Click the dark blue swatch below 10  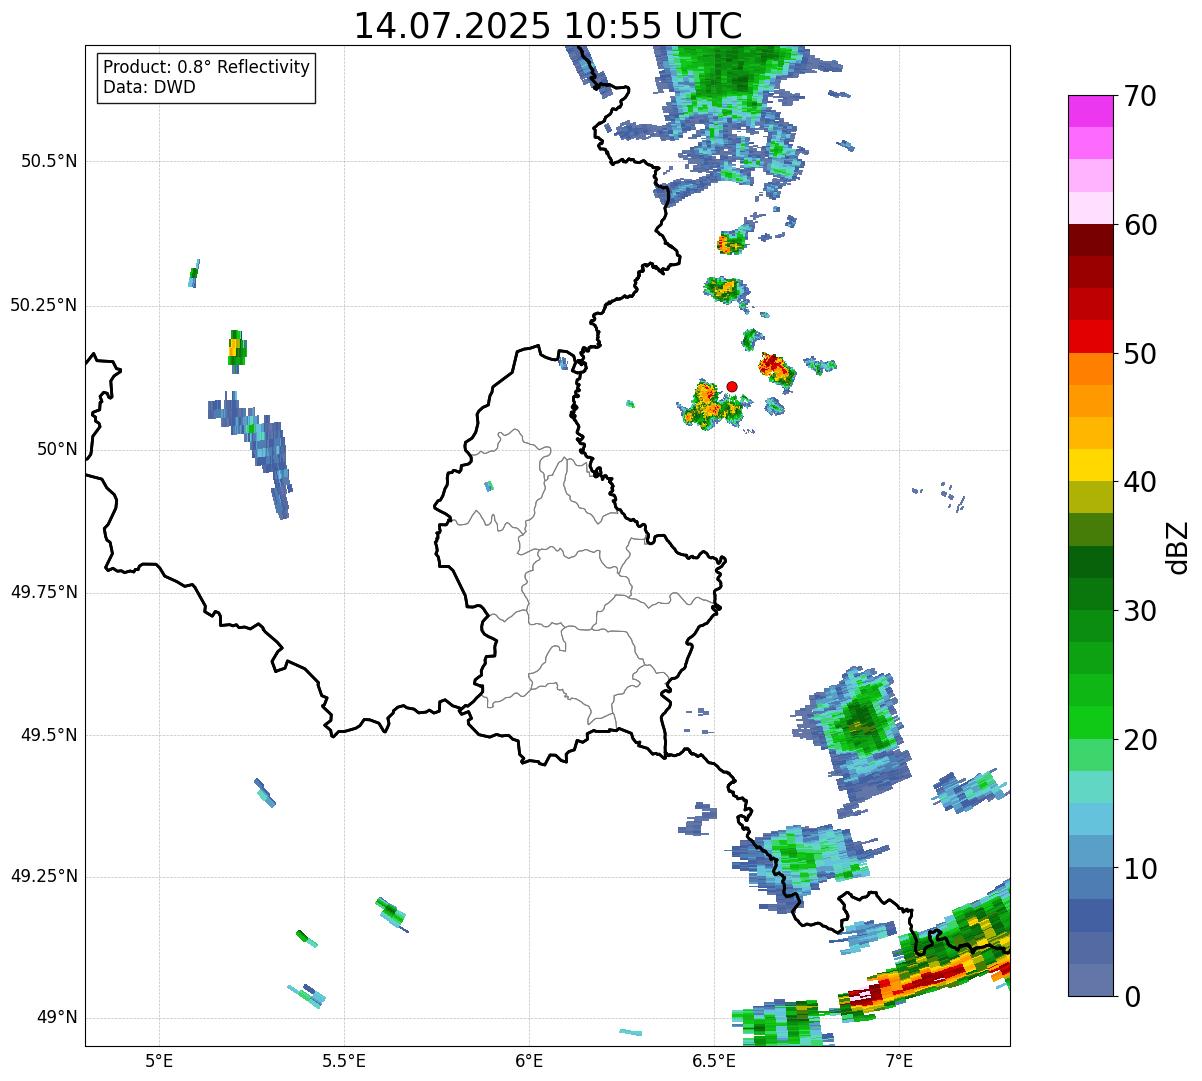[1091, 915]
